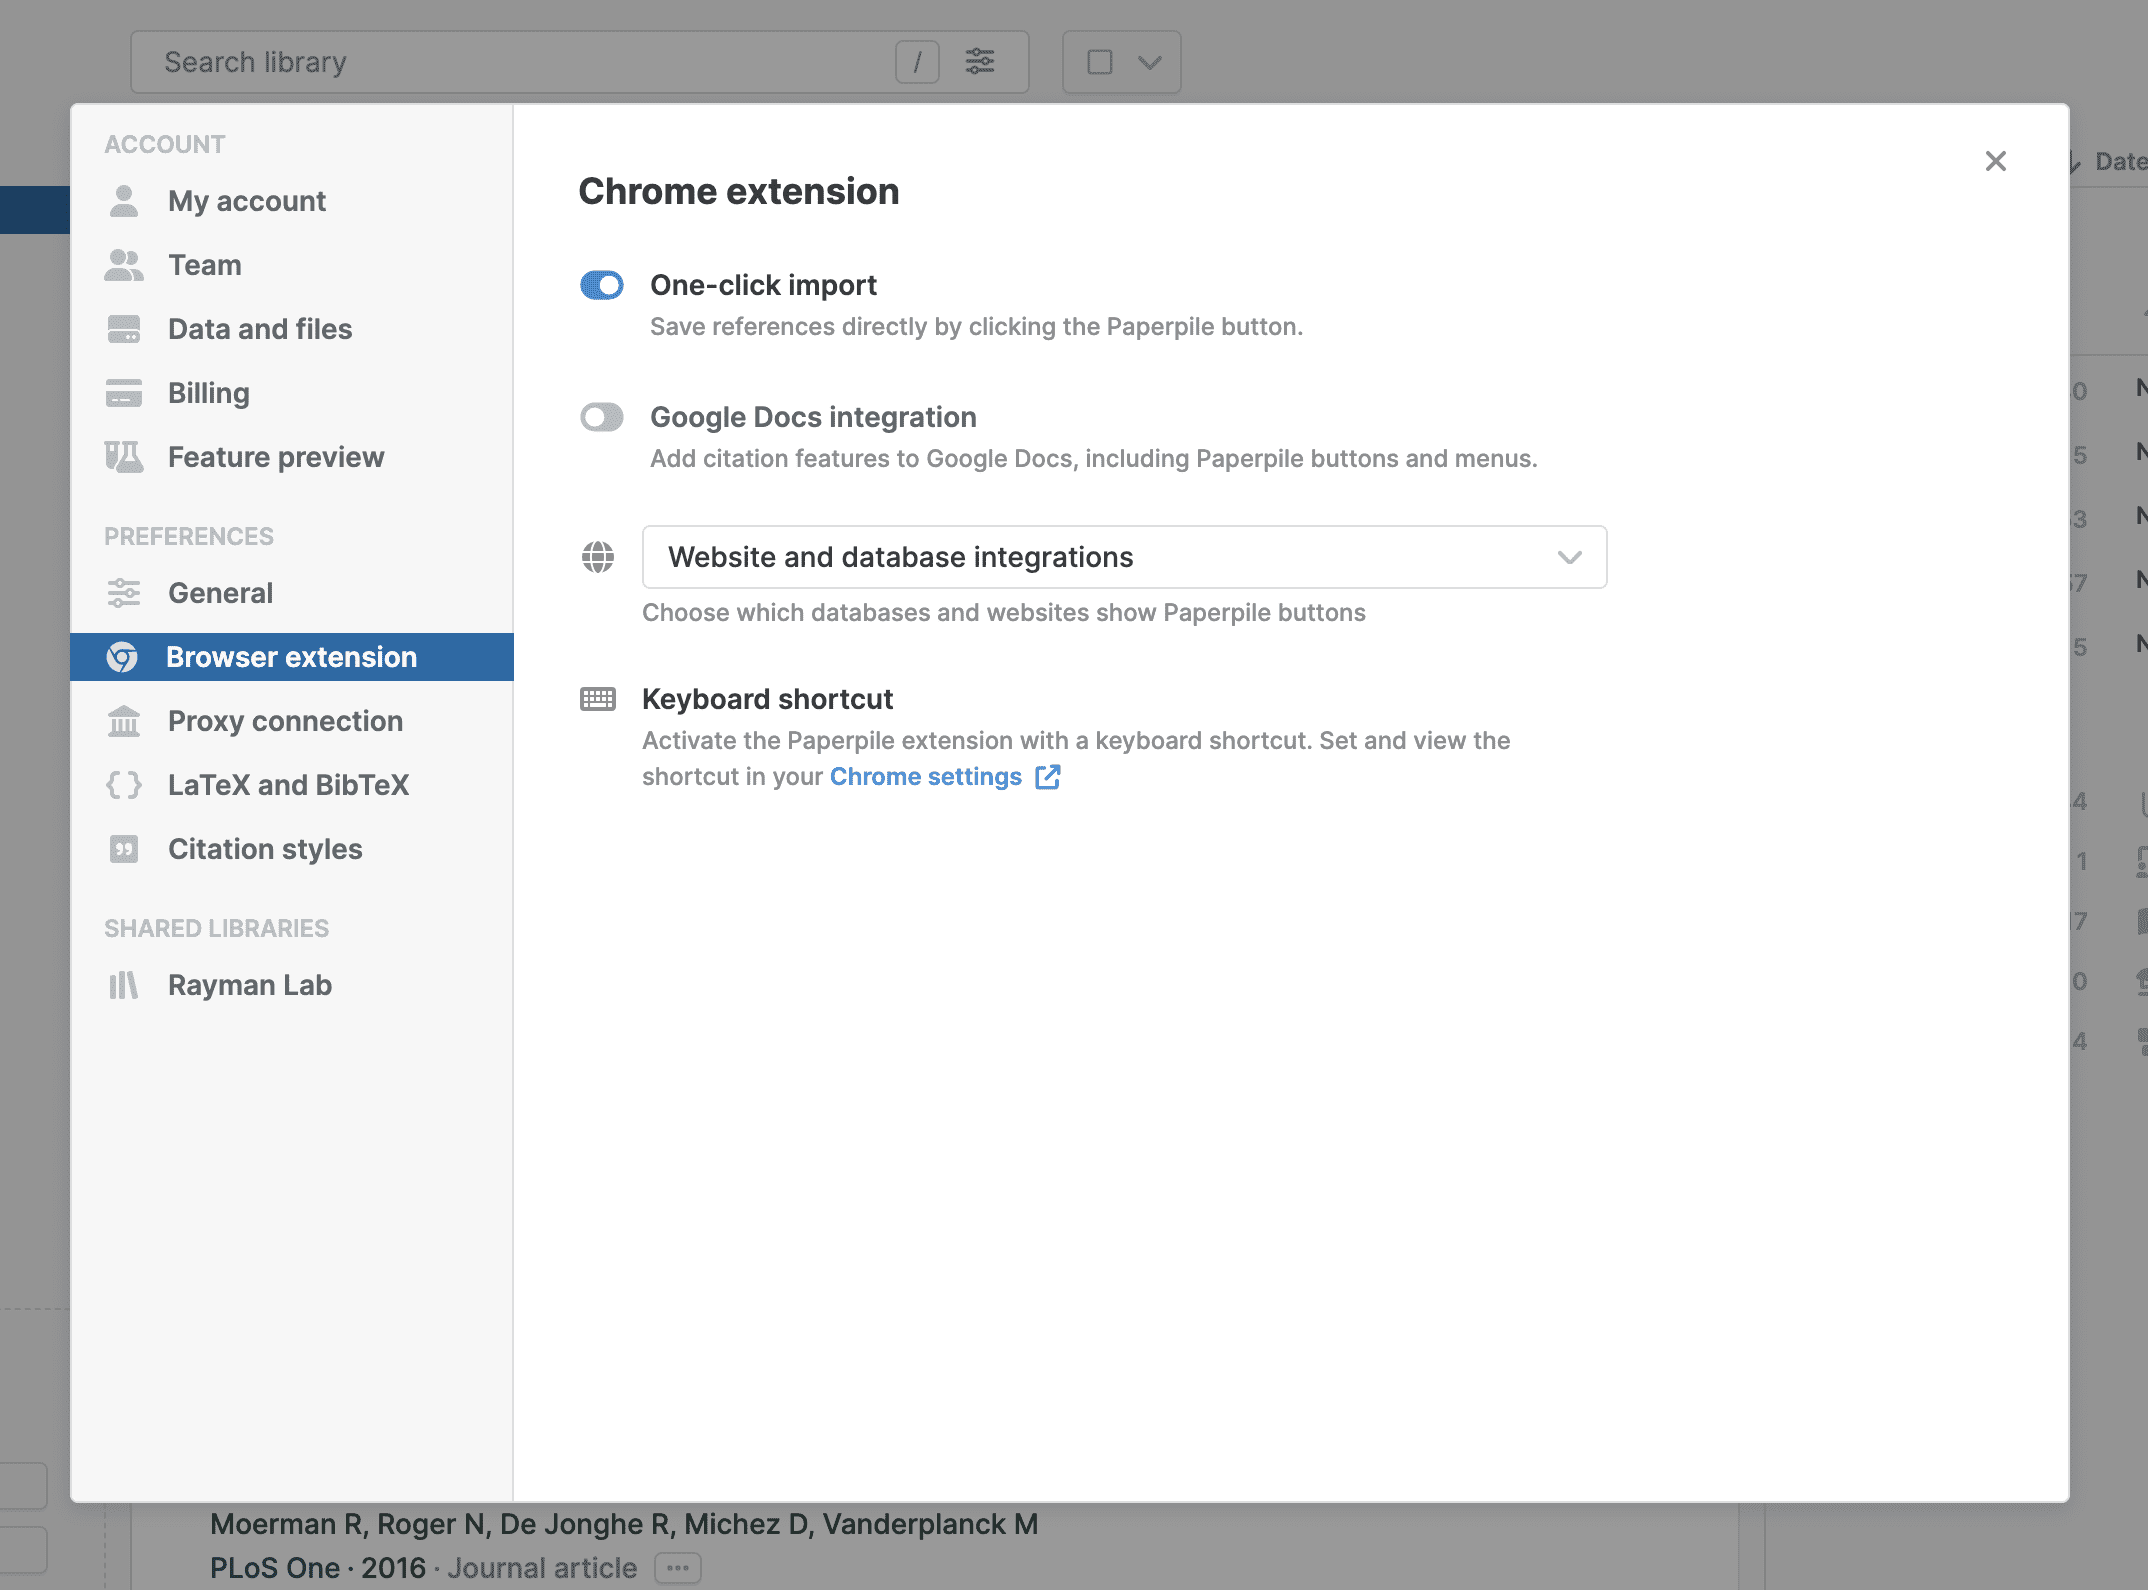Click the Team people icon
2148x1590 pixels.
124,265
